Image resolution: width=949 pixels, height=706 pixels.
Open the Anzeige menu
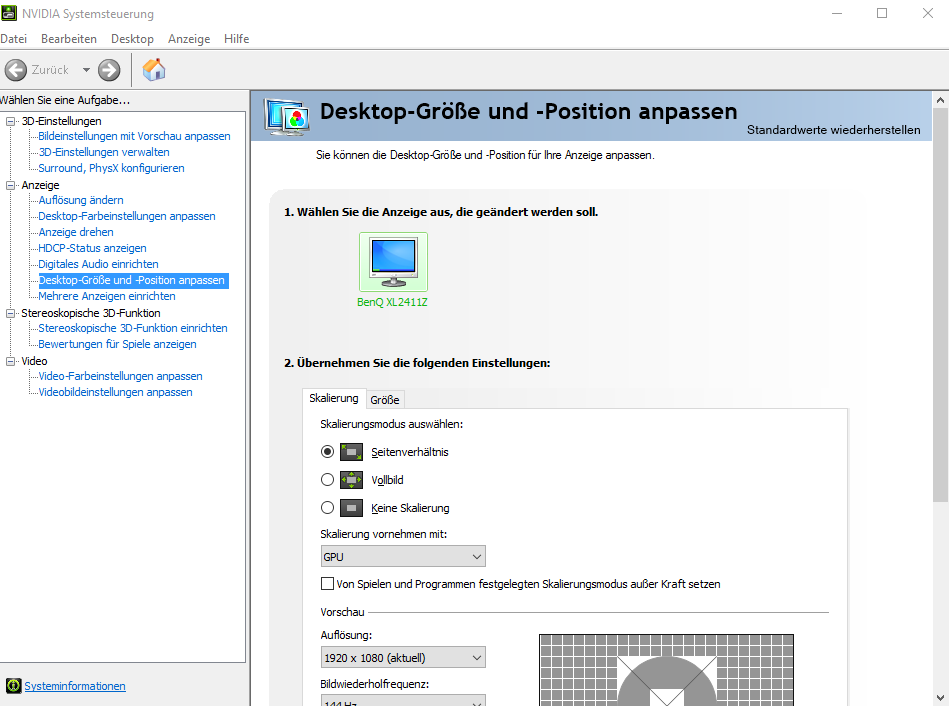pos(189,39)
